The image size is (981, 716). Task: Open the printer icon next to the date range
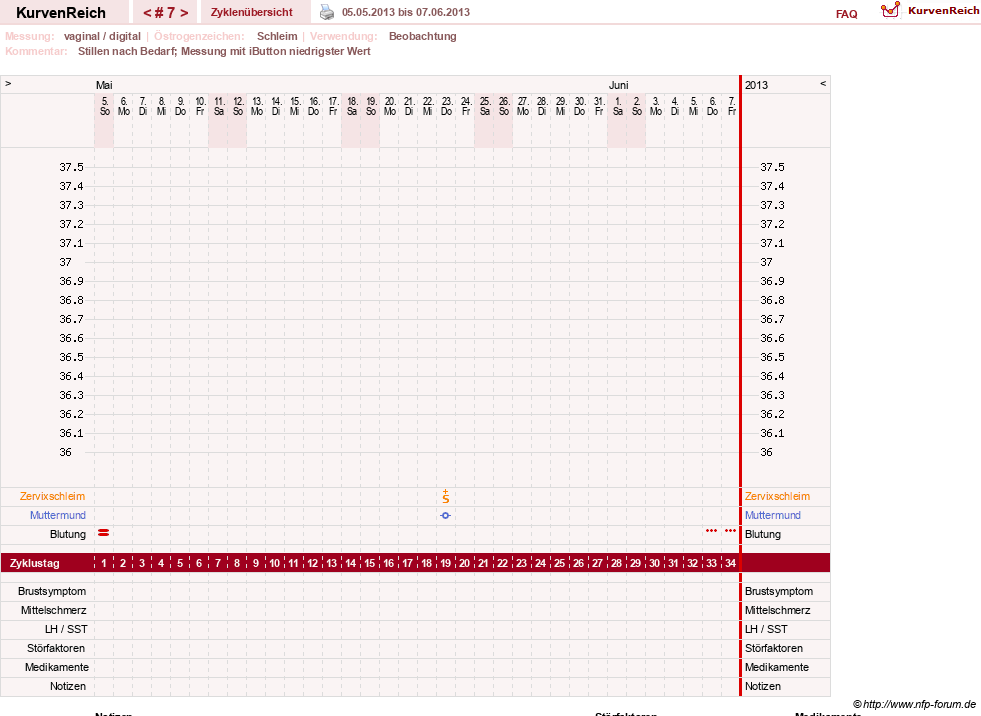pos(327,12)
